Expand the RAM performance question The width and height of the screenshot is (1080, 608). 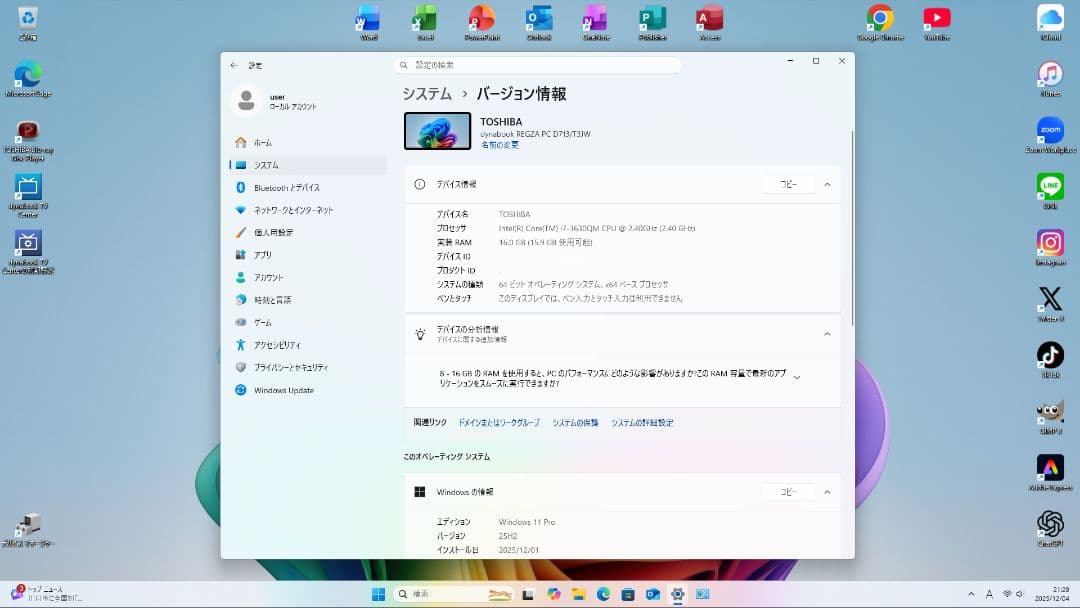797,379
